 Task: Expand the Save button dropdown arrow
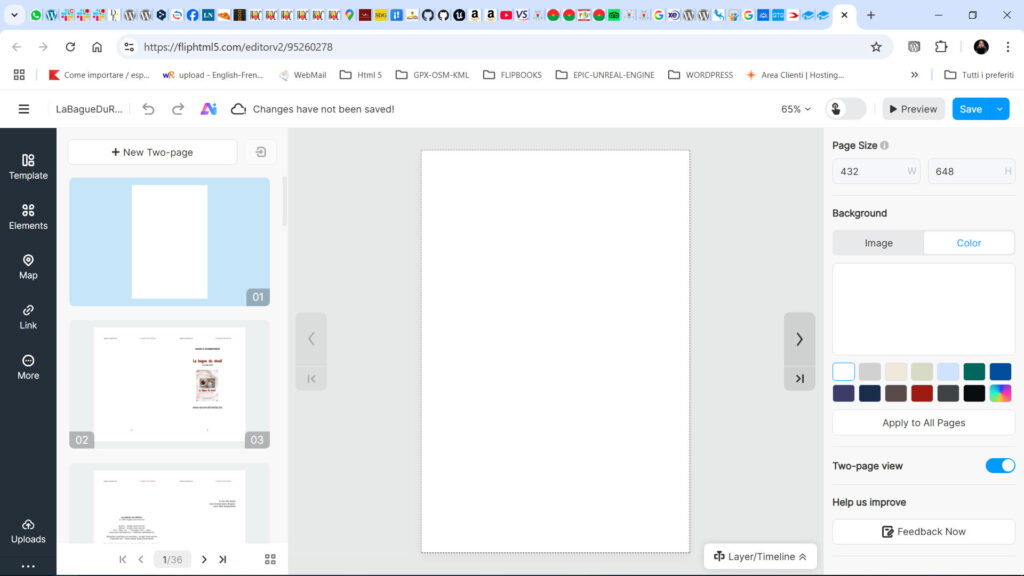(x=1000, y=109)
